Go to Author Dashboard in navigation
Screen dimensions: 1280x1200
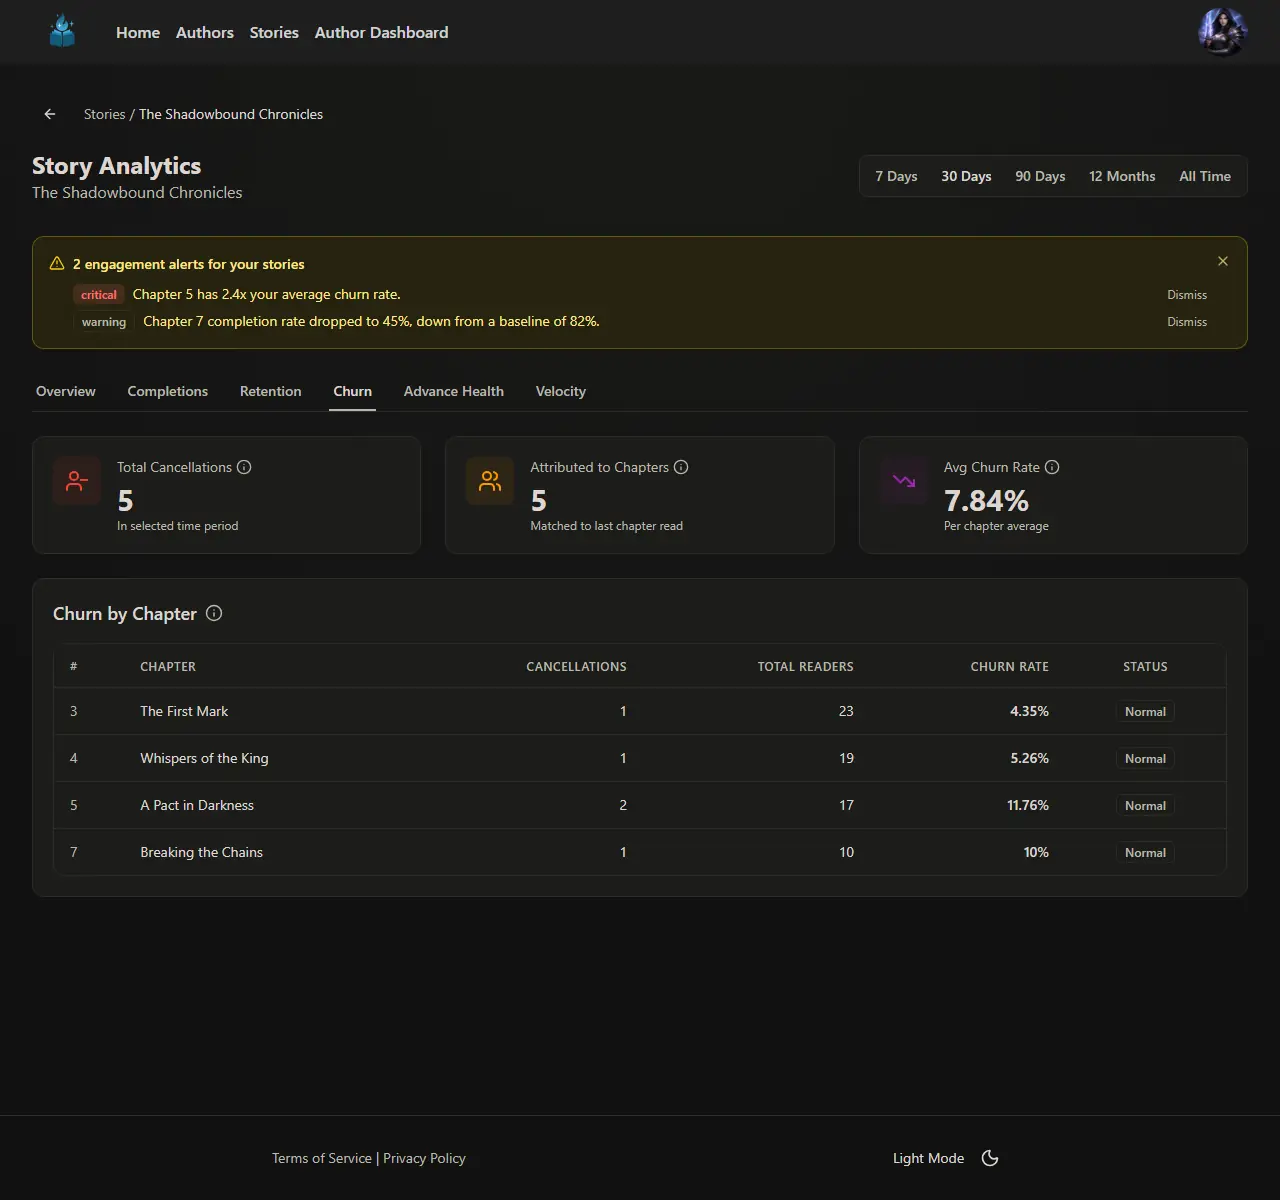click(x=381, y=32)
